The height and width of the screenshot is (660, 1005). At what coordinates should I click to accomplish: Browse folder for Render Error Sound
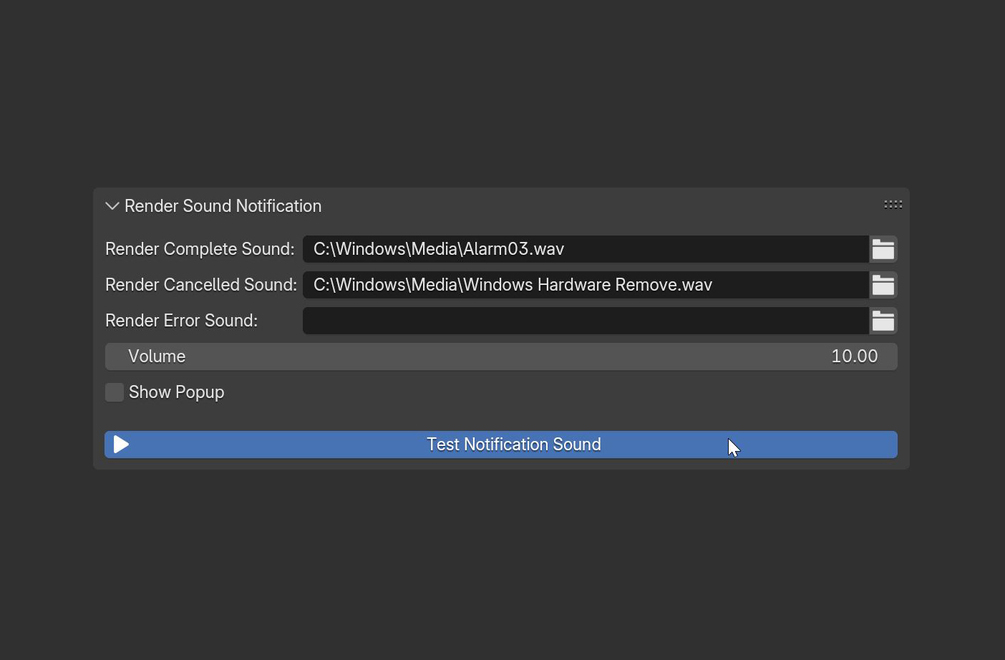point(883,321)
